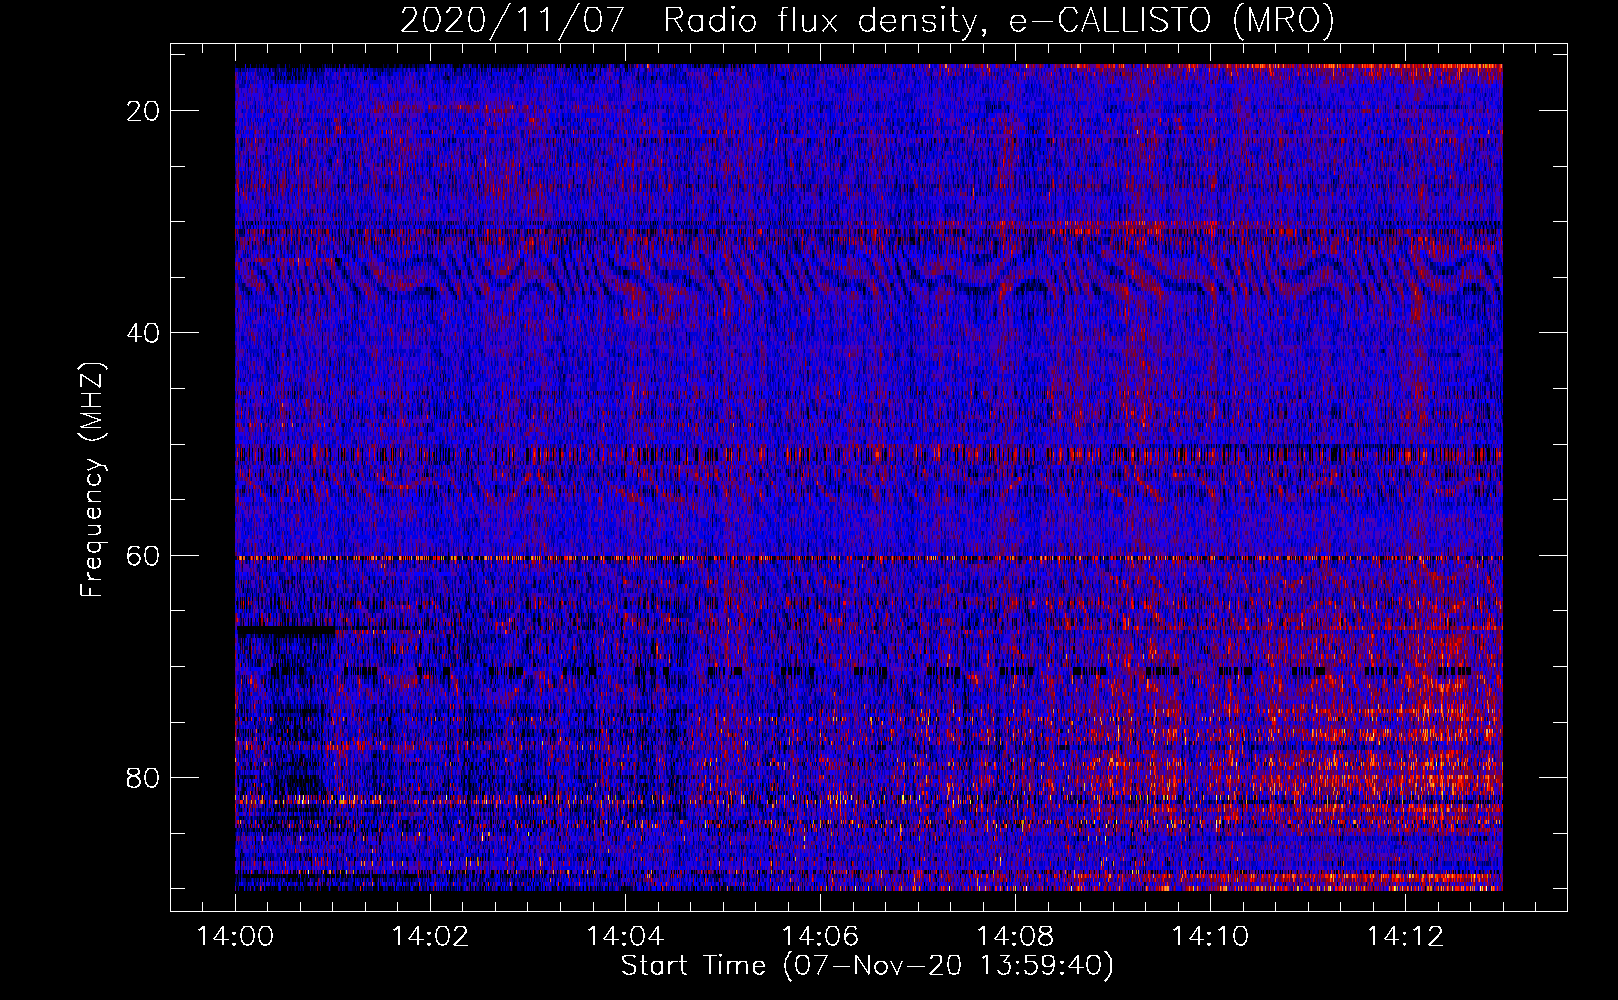Select the "14:06" time tick label
Viewport: 1618px width, 1000px height.
[820, 937]
